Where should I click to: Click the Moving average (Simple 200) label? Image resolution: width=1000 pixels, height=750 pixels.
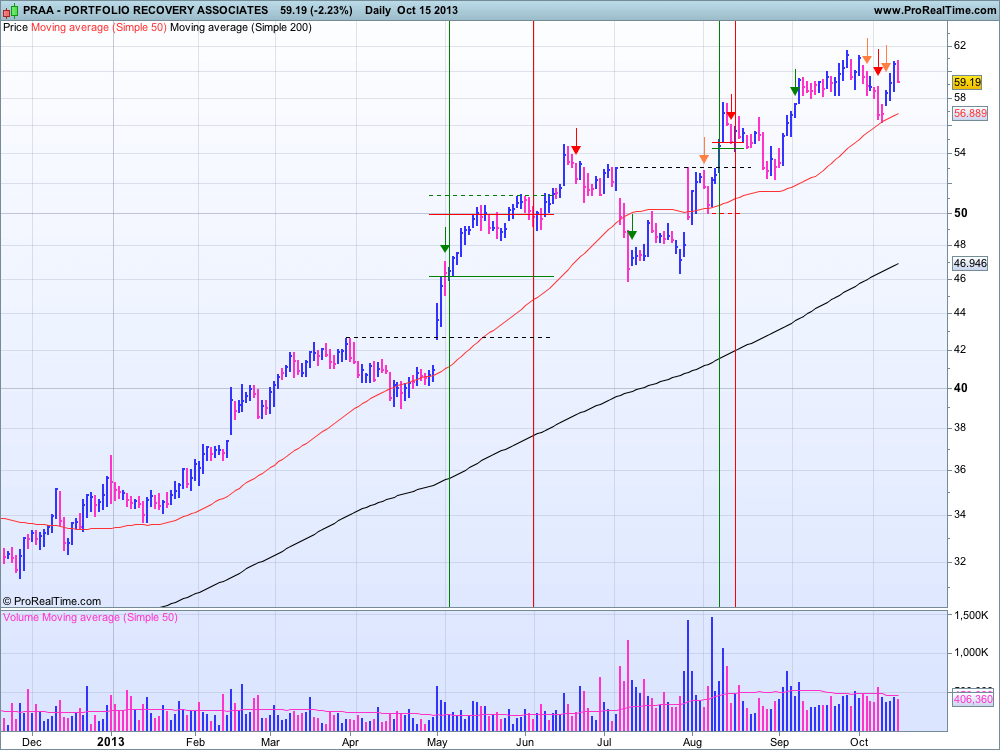[x=241, y=27]
